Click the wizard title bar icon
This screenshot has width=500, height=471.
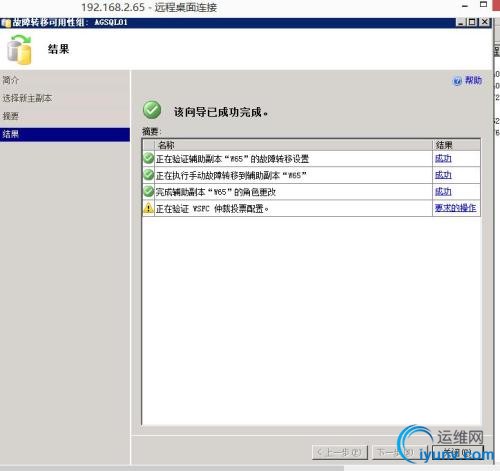point(6,23)
